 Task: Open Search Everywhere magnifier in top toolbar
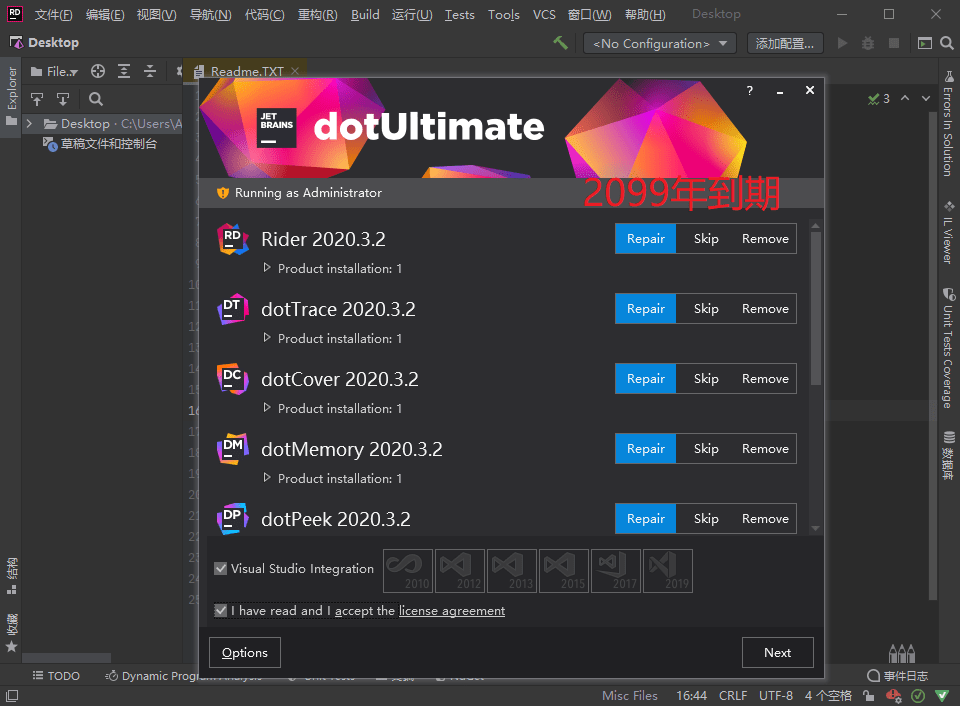click(947, 43)
